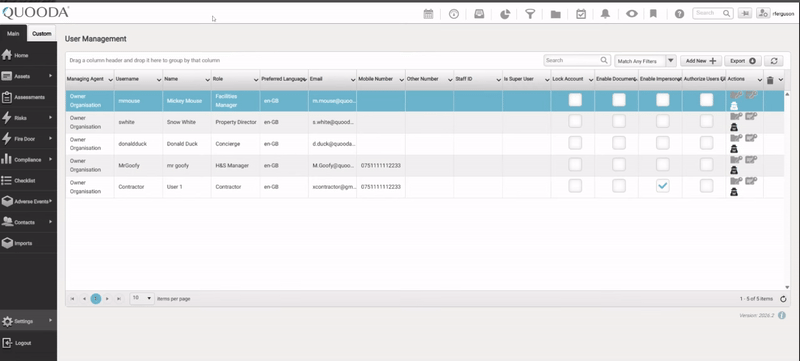800x361 pixels.
Task: Impersonate user icon in MrGoofy row
Action: [734, 170]
